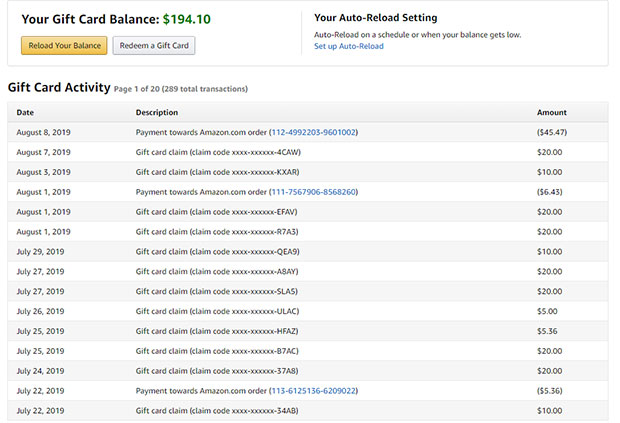Click the Redeem a Gift Card button
Screen dimensions: 620x423
154,45
